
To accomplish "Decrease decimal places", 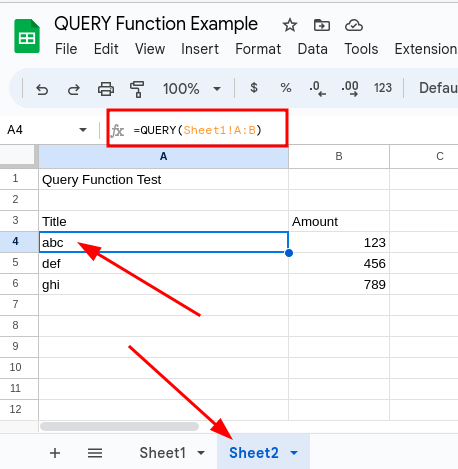I will [x=317, y=89].
